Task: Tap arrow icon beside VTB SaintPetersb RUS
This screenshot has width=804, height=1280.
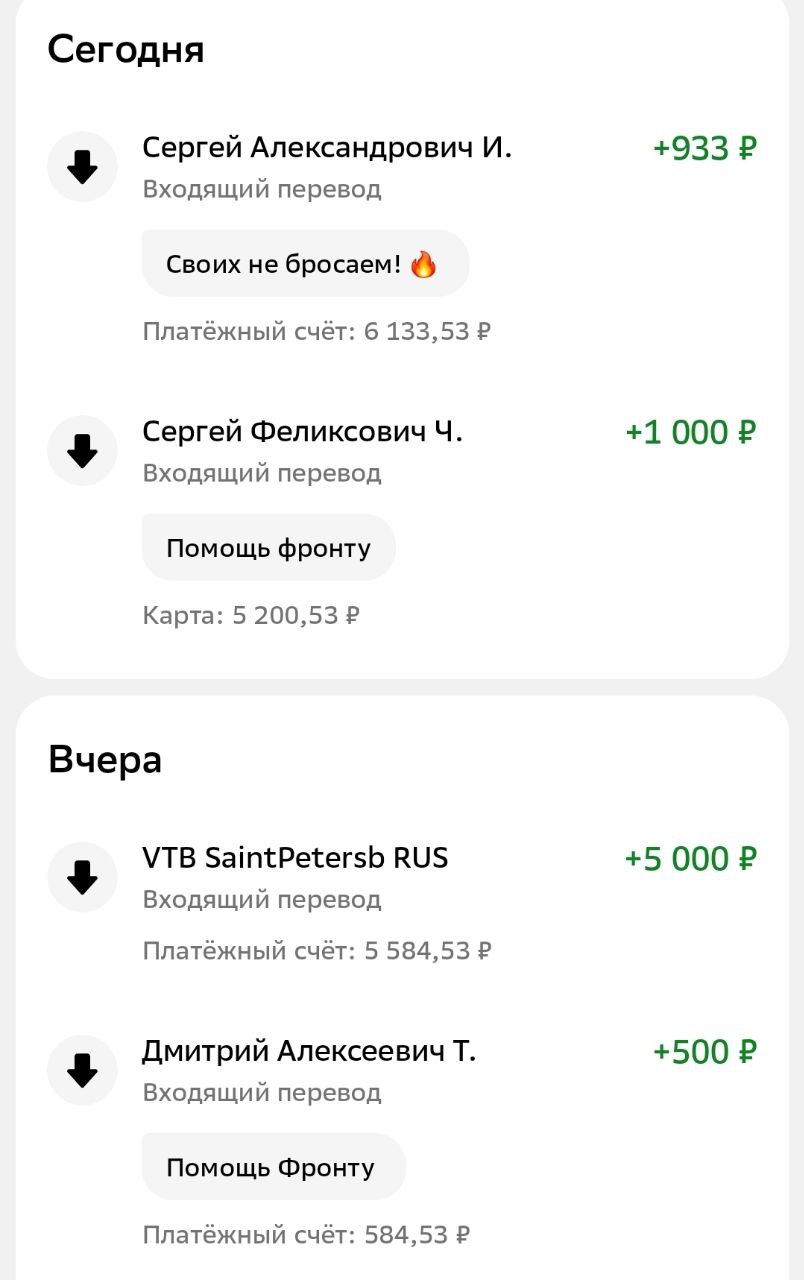Action: point(82,877)
